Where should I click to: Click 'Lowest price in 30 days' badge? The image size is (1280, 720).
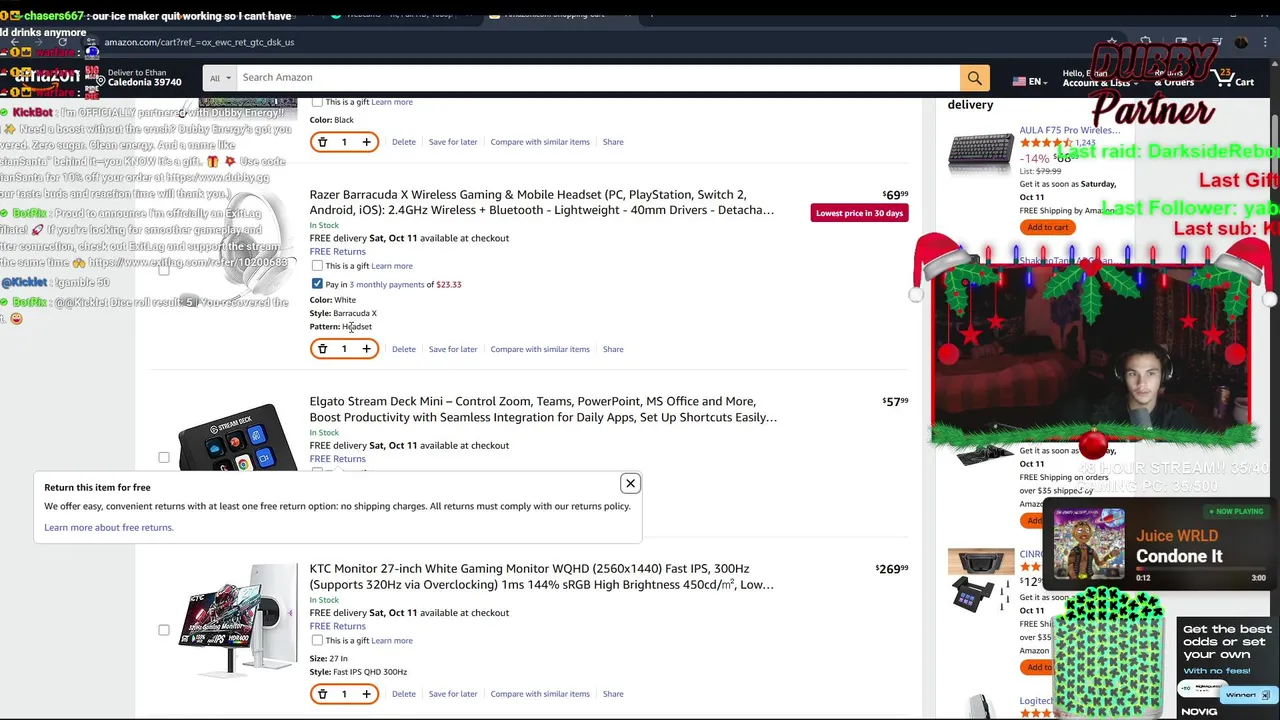point(859,213)
